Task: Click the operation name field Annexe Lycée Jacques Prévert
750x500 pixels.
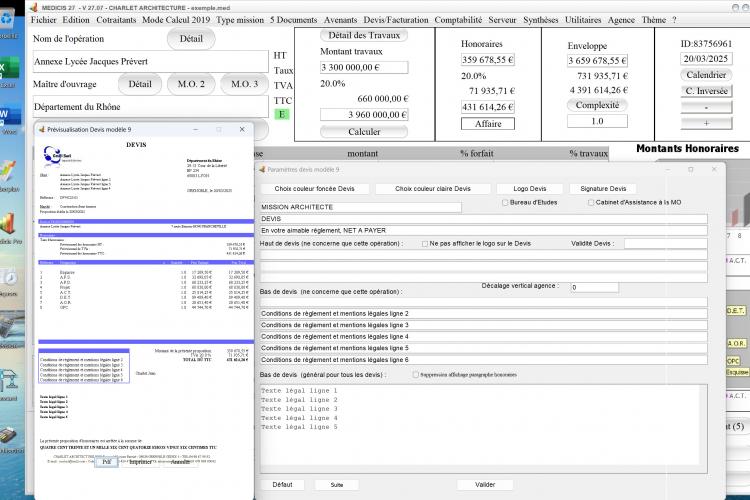Action: click(x=151, y=61)
